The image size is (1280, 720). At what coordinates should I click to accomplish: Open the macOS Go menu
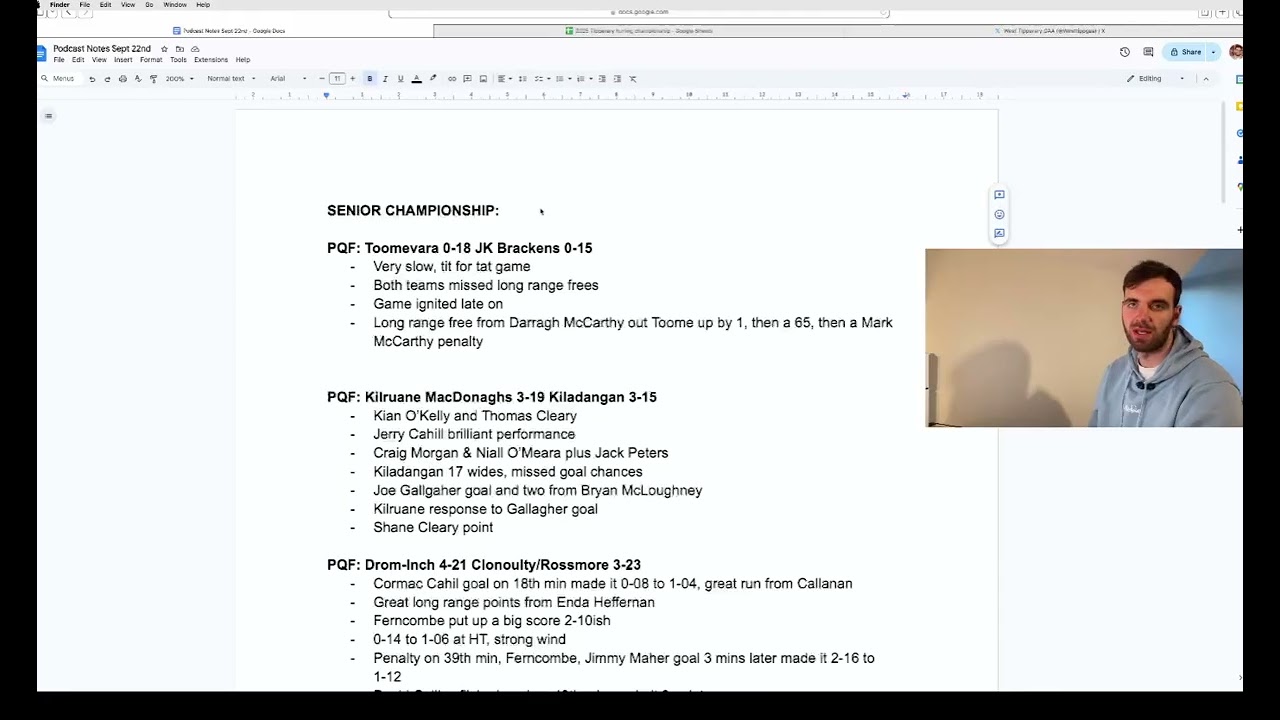pyautogui.click(x=149, y=5)
